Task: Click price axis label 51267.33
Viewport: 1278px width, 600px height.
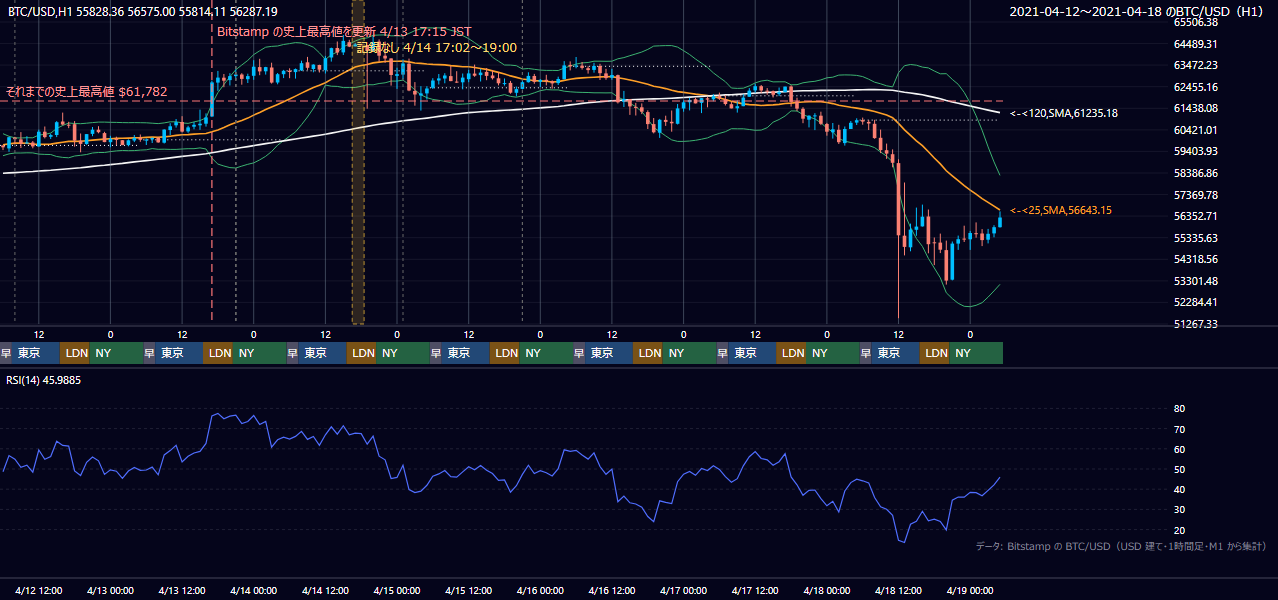Action: 1195,324
